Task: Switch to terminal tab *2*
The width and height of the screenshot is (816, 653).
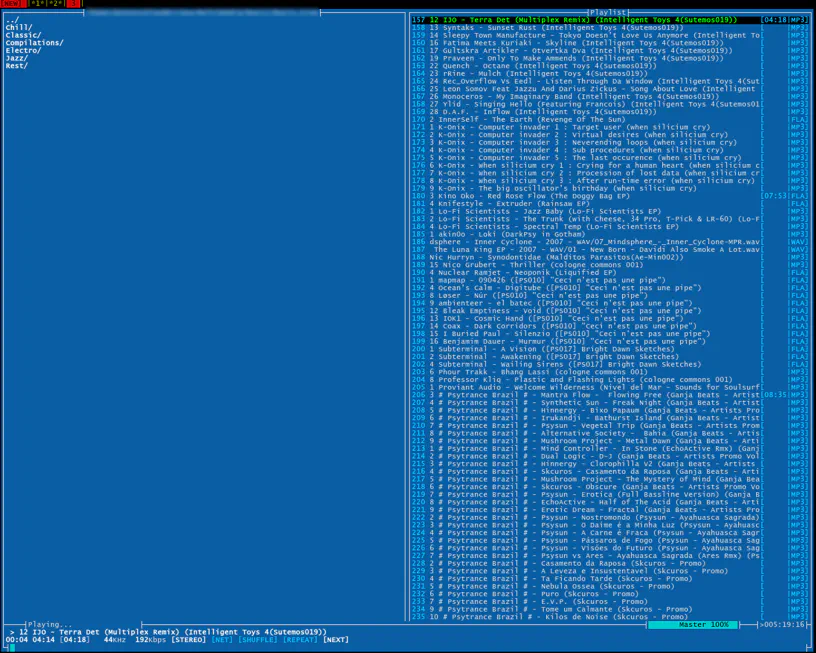Action: pos(55,4)
